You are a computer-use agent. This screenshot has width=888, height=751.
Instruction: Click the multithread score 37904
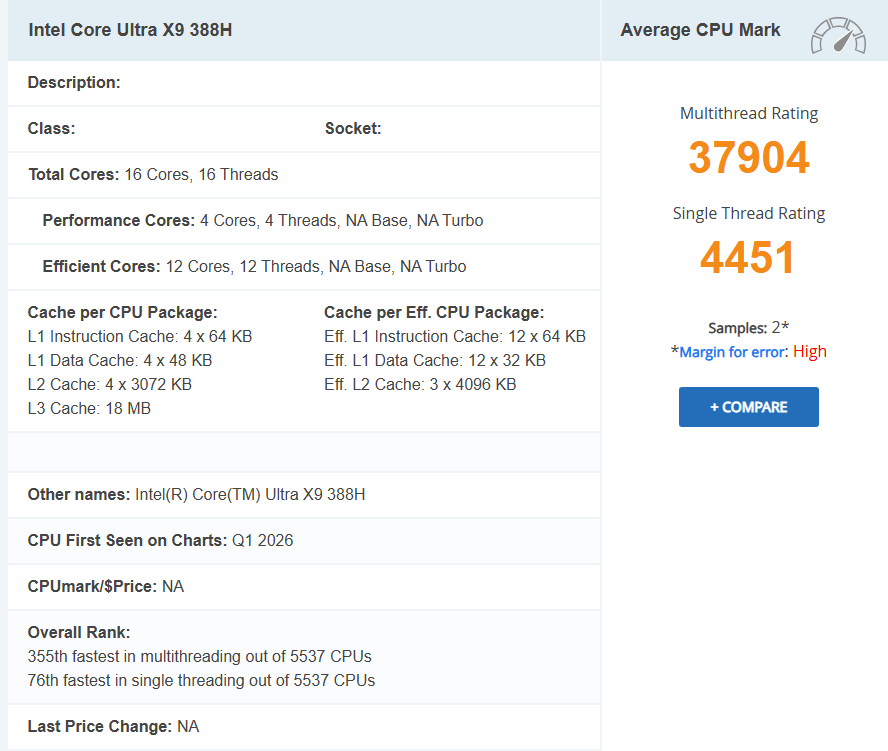748,158
